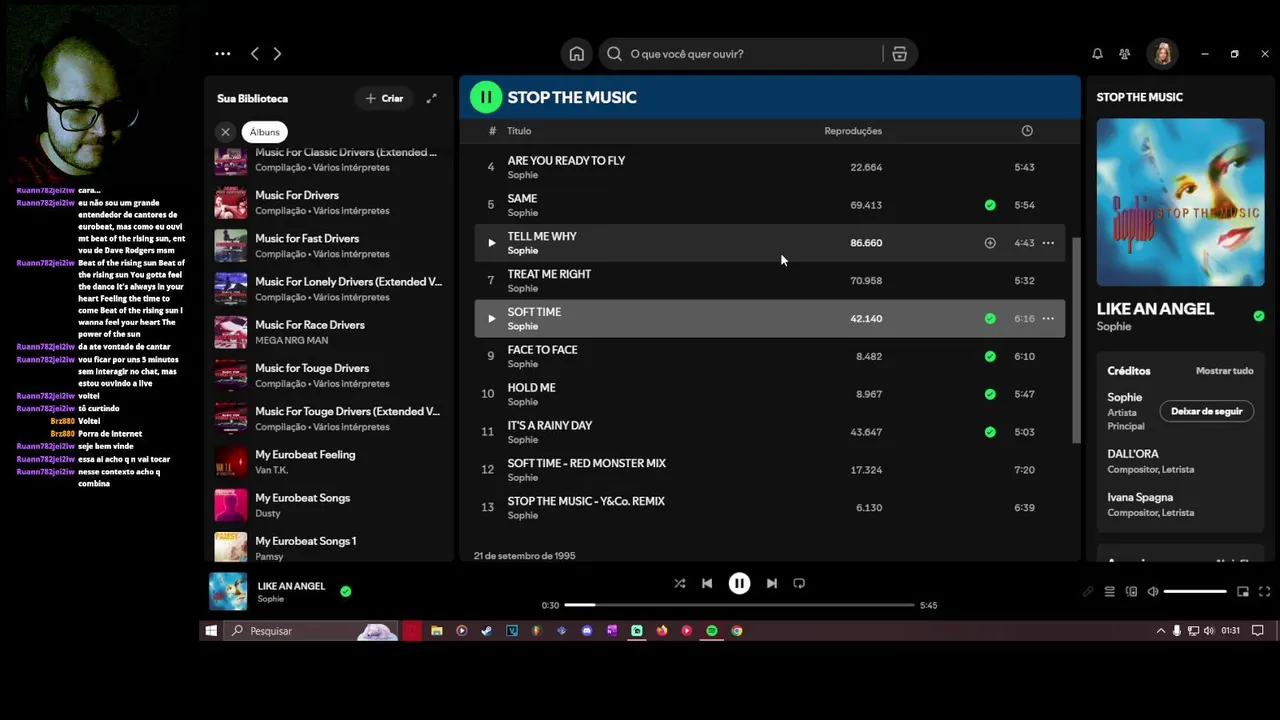The height and width of the screenshot is (720, 1280).
Task: Open more options for SOFT TIME
Action: 1048,319
